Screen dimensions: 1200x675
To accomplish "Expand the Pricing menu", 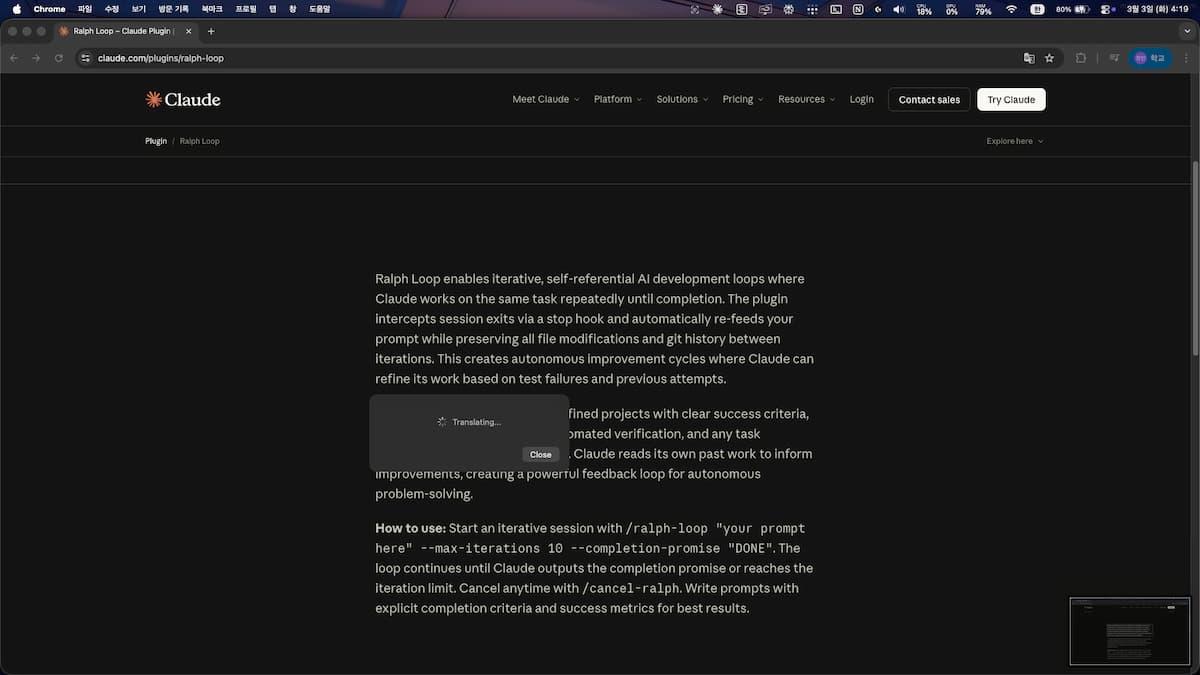I will click(743, 99).
